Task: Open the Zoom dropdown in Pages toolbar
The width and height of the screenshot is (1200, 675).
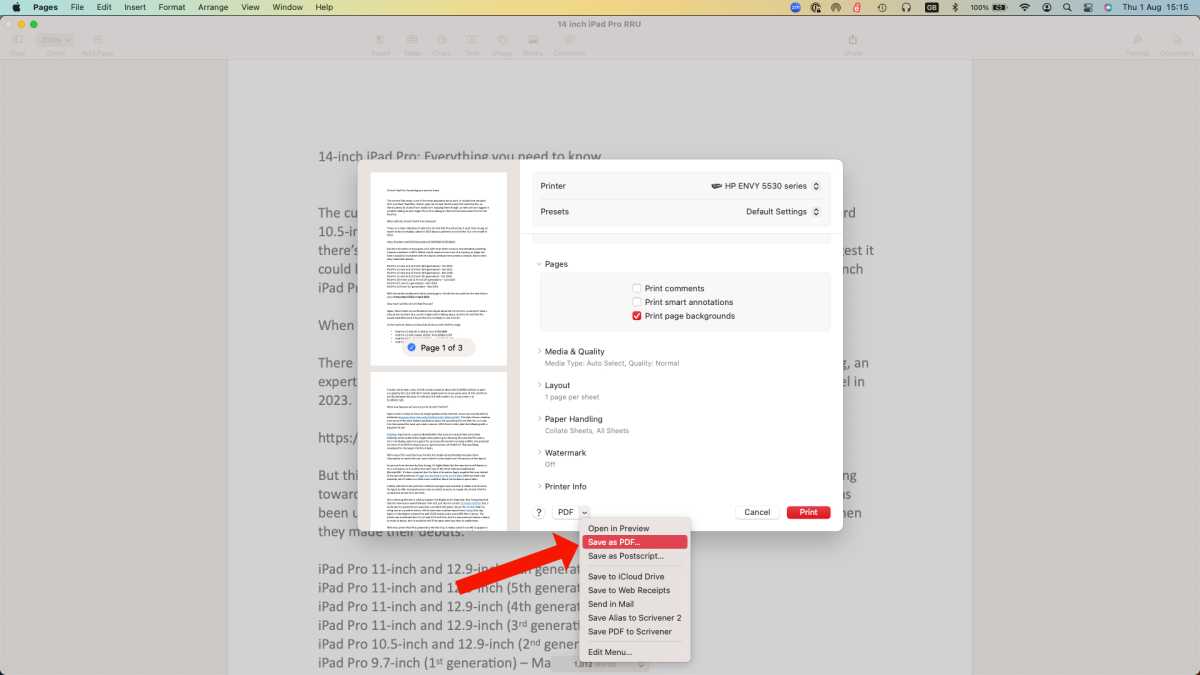Action: point(55,40)
